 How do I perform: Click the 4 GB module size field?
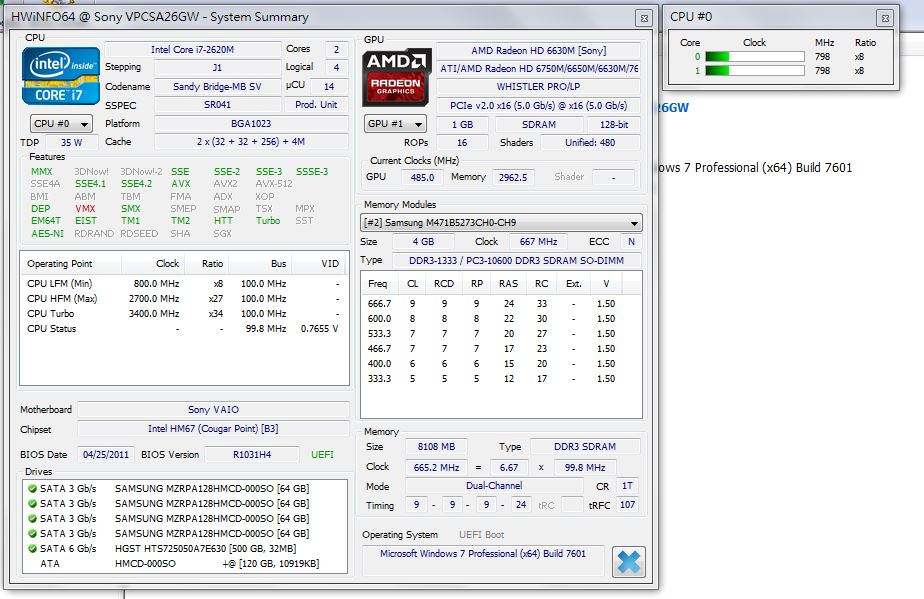pos(423,242)
